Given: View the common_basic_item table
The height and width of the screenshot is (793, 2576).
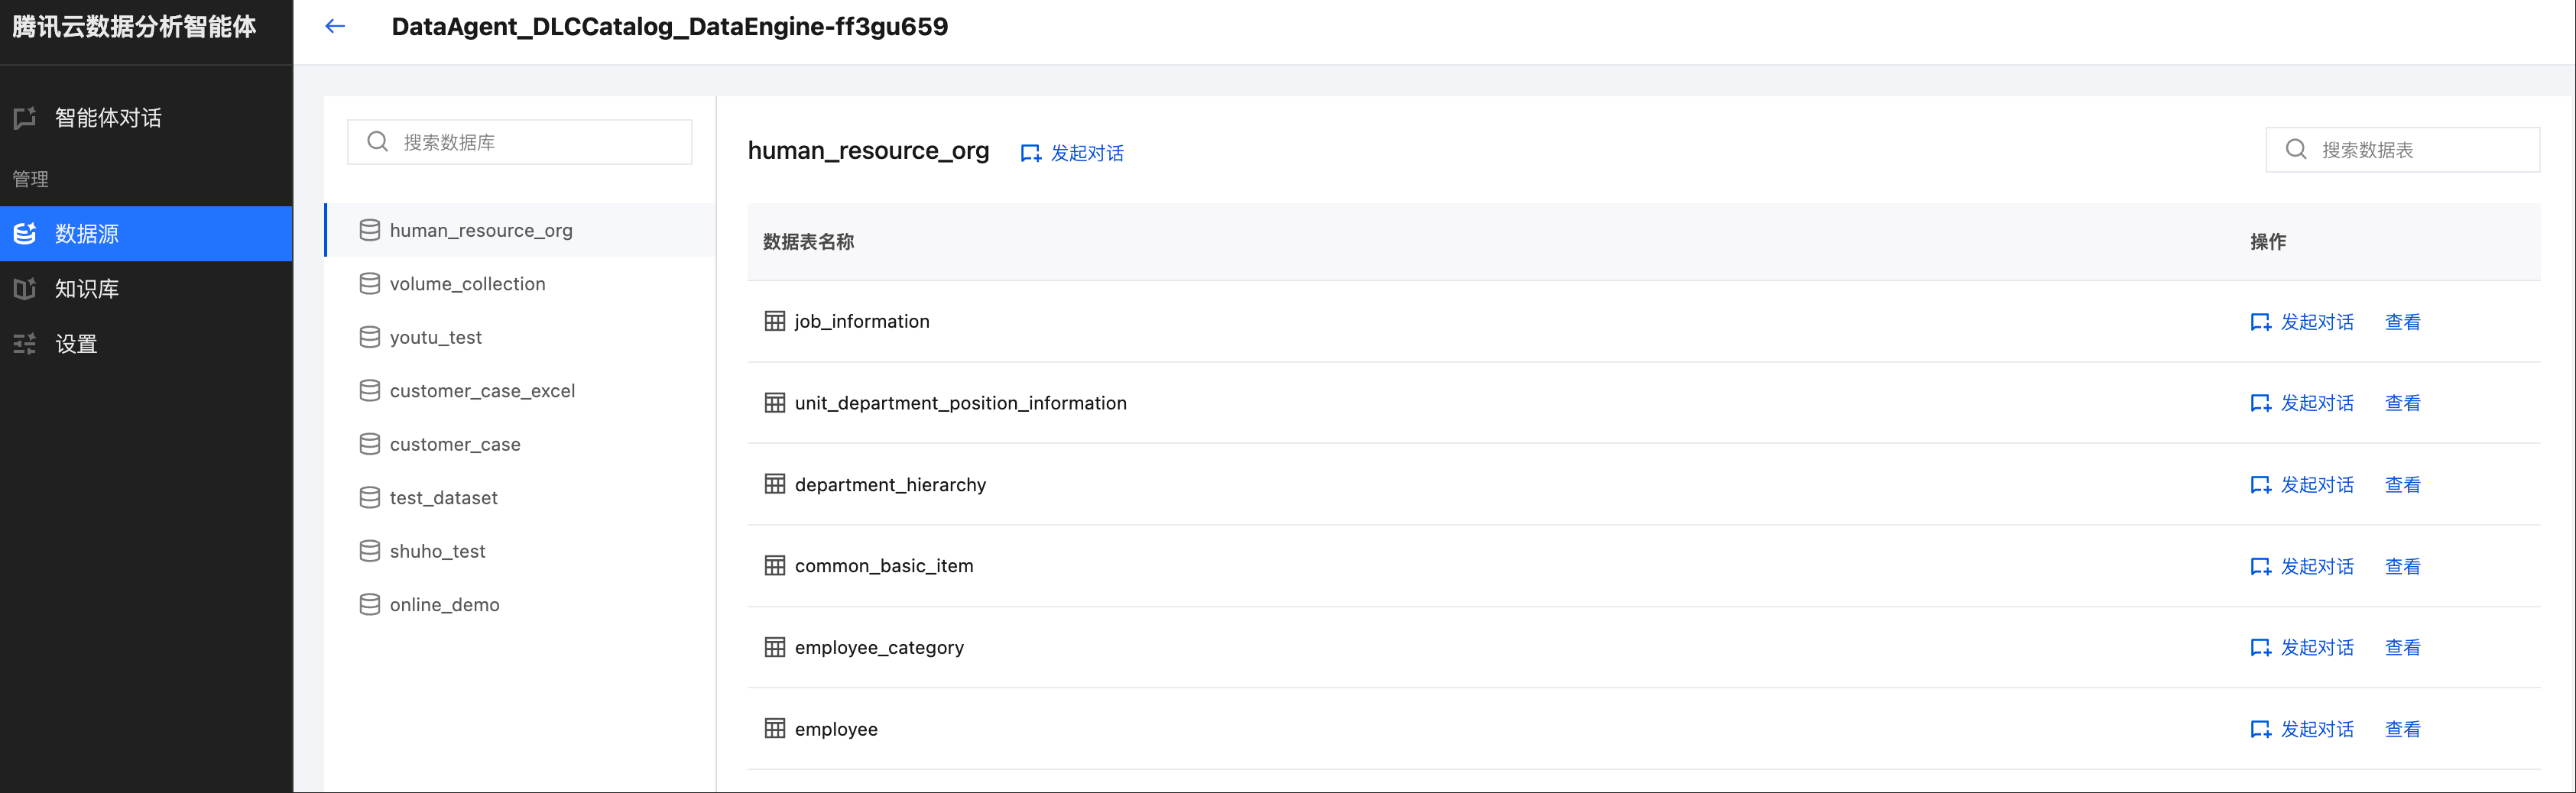Looking at the screenshot, I should click(x=2402, y=567).
